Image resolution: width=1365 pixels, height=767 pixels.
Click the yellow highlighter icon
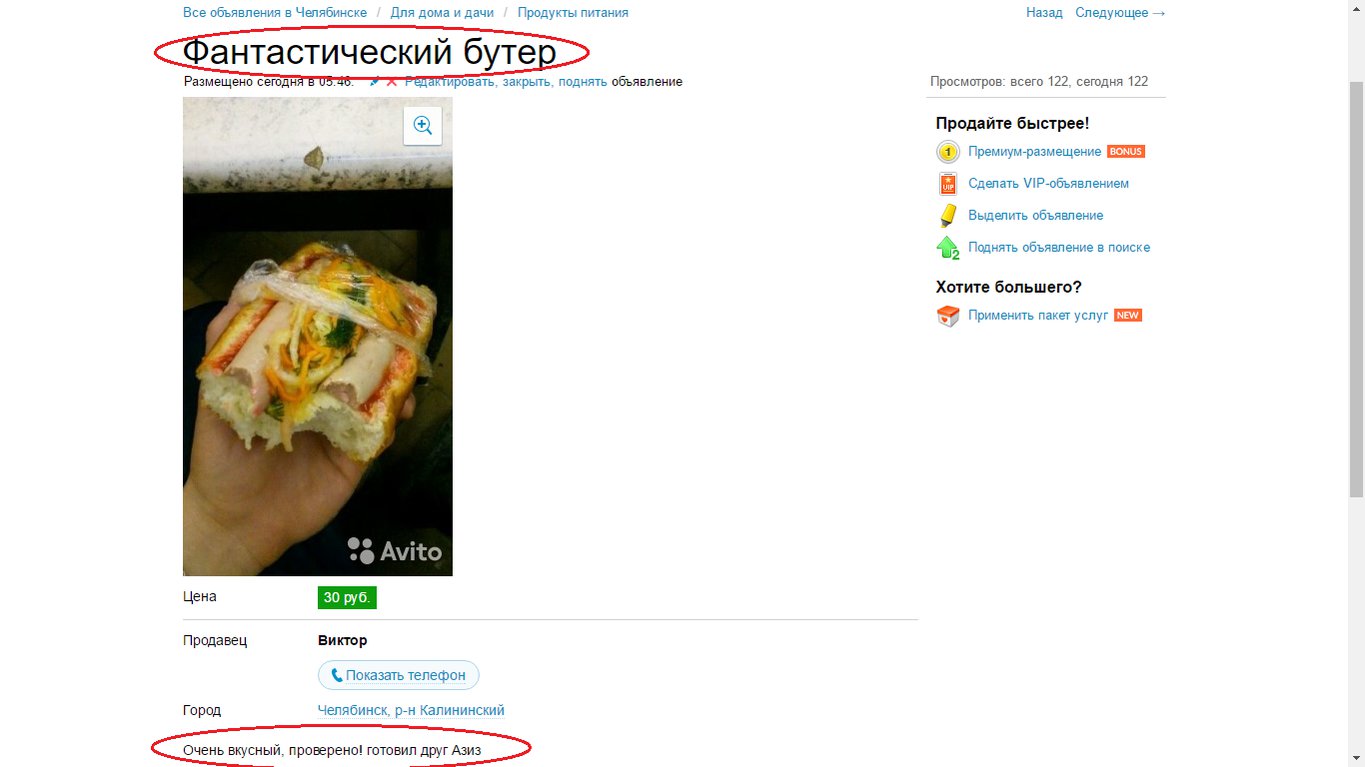[x=948, y=216]
